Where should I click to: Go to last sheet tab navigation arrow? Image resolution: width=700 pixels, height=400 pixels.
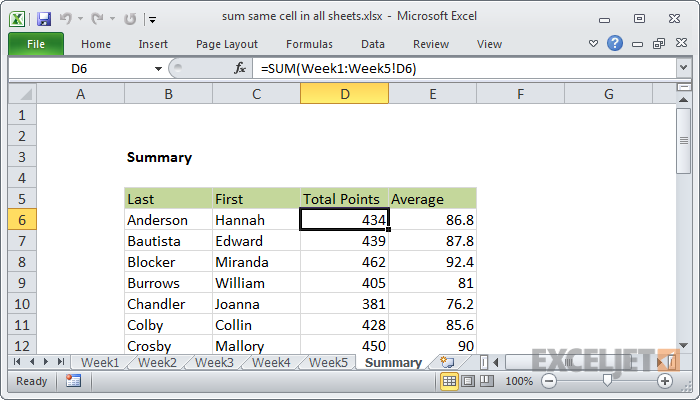pos(61,362)
